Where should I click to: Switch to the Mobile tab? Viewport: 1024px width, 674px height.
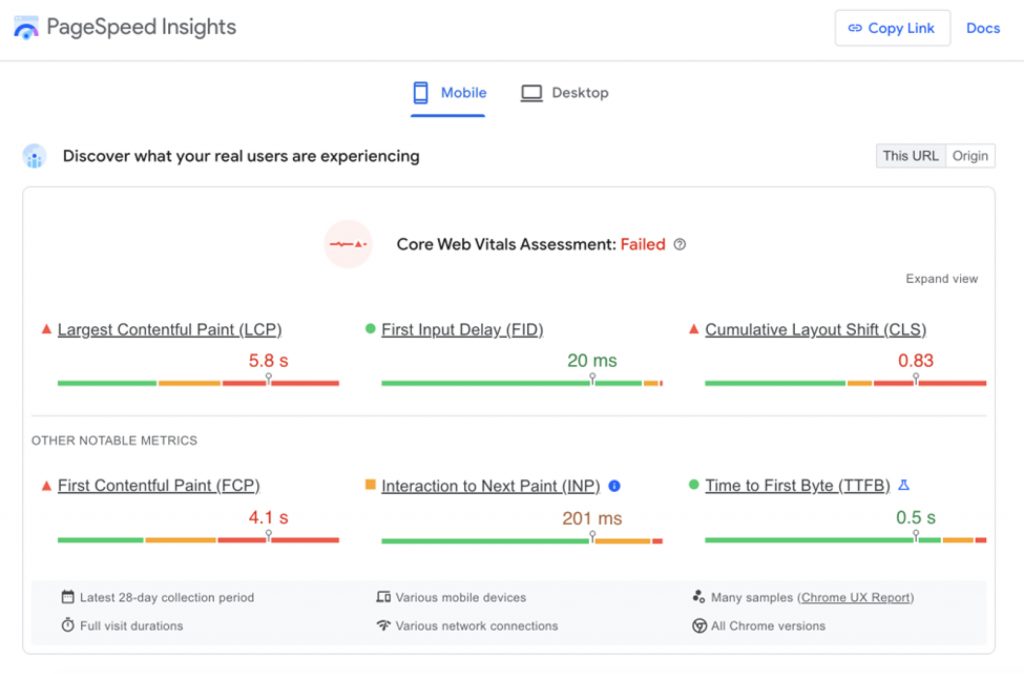coord(448,93)
